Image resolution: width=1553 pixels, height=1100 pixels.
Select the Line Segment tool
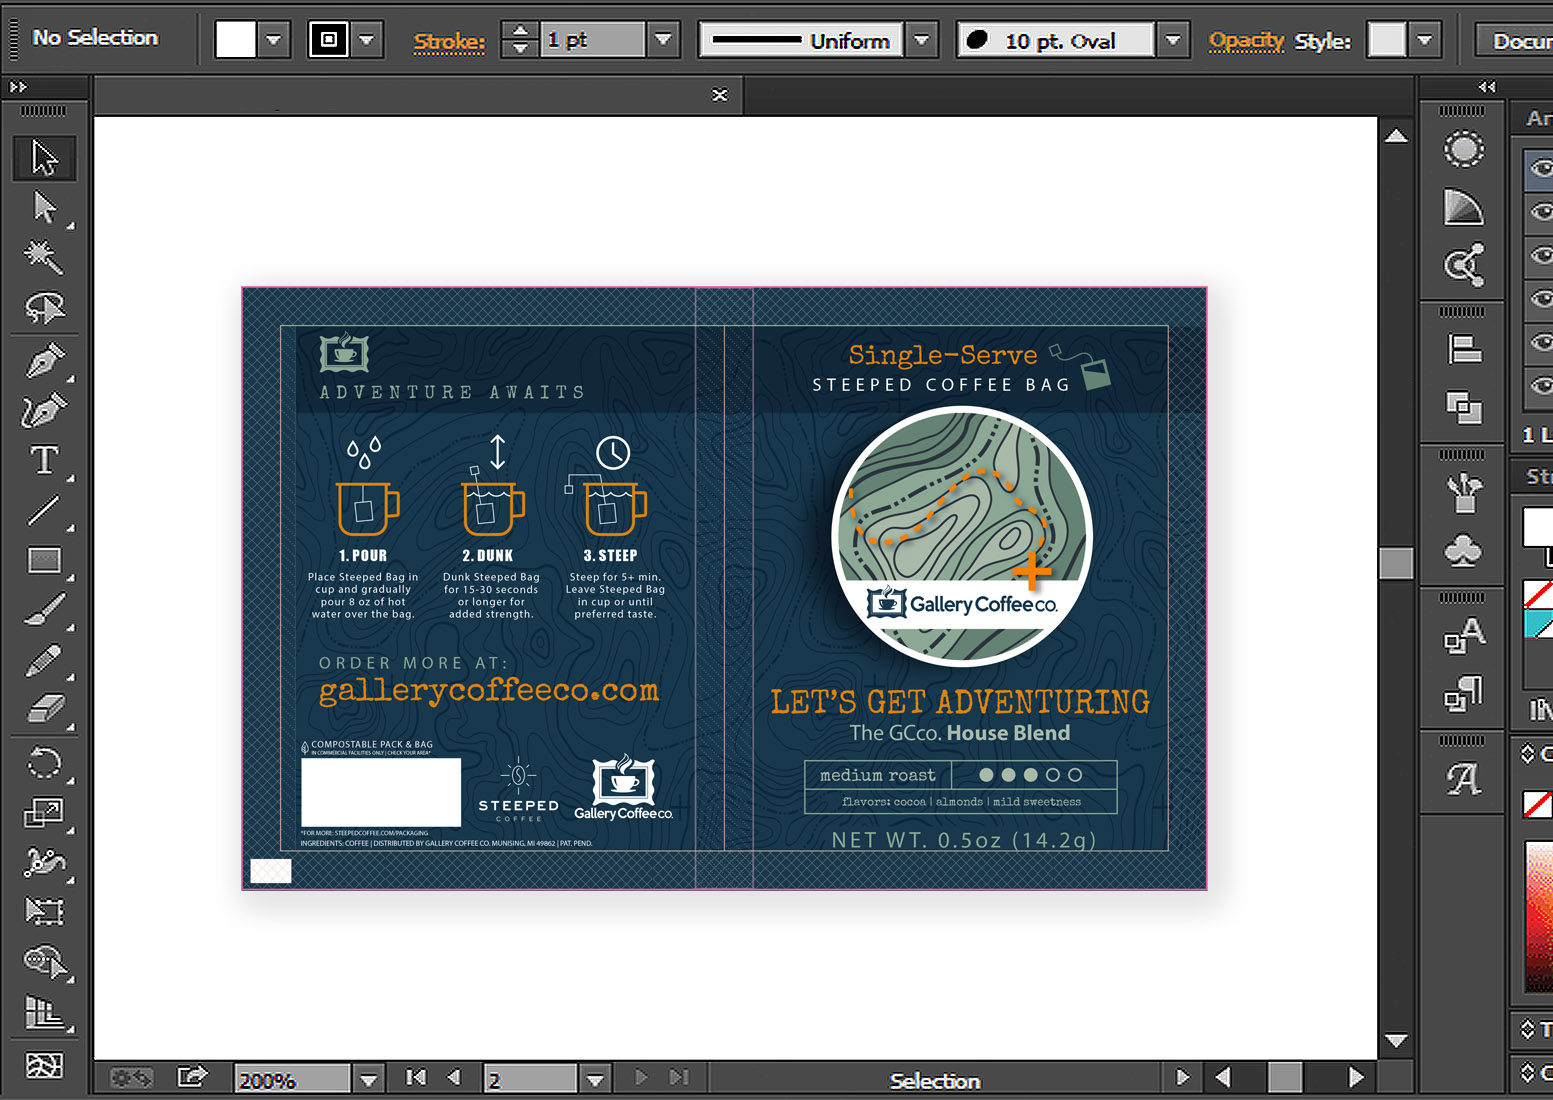pos(44,510)
